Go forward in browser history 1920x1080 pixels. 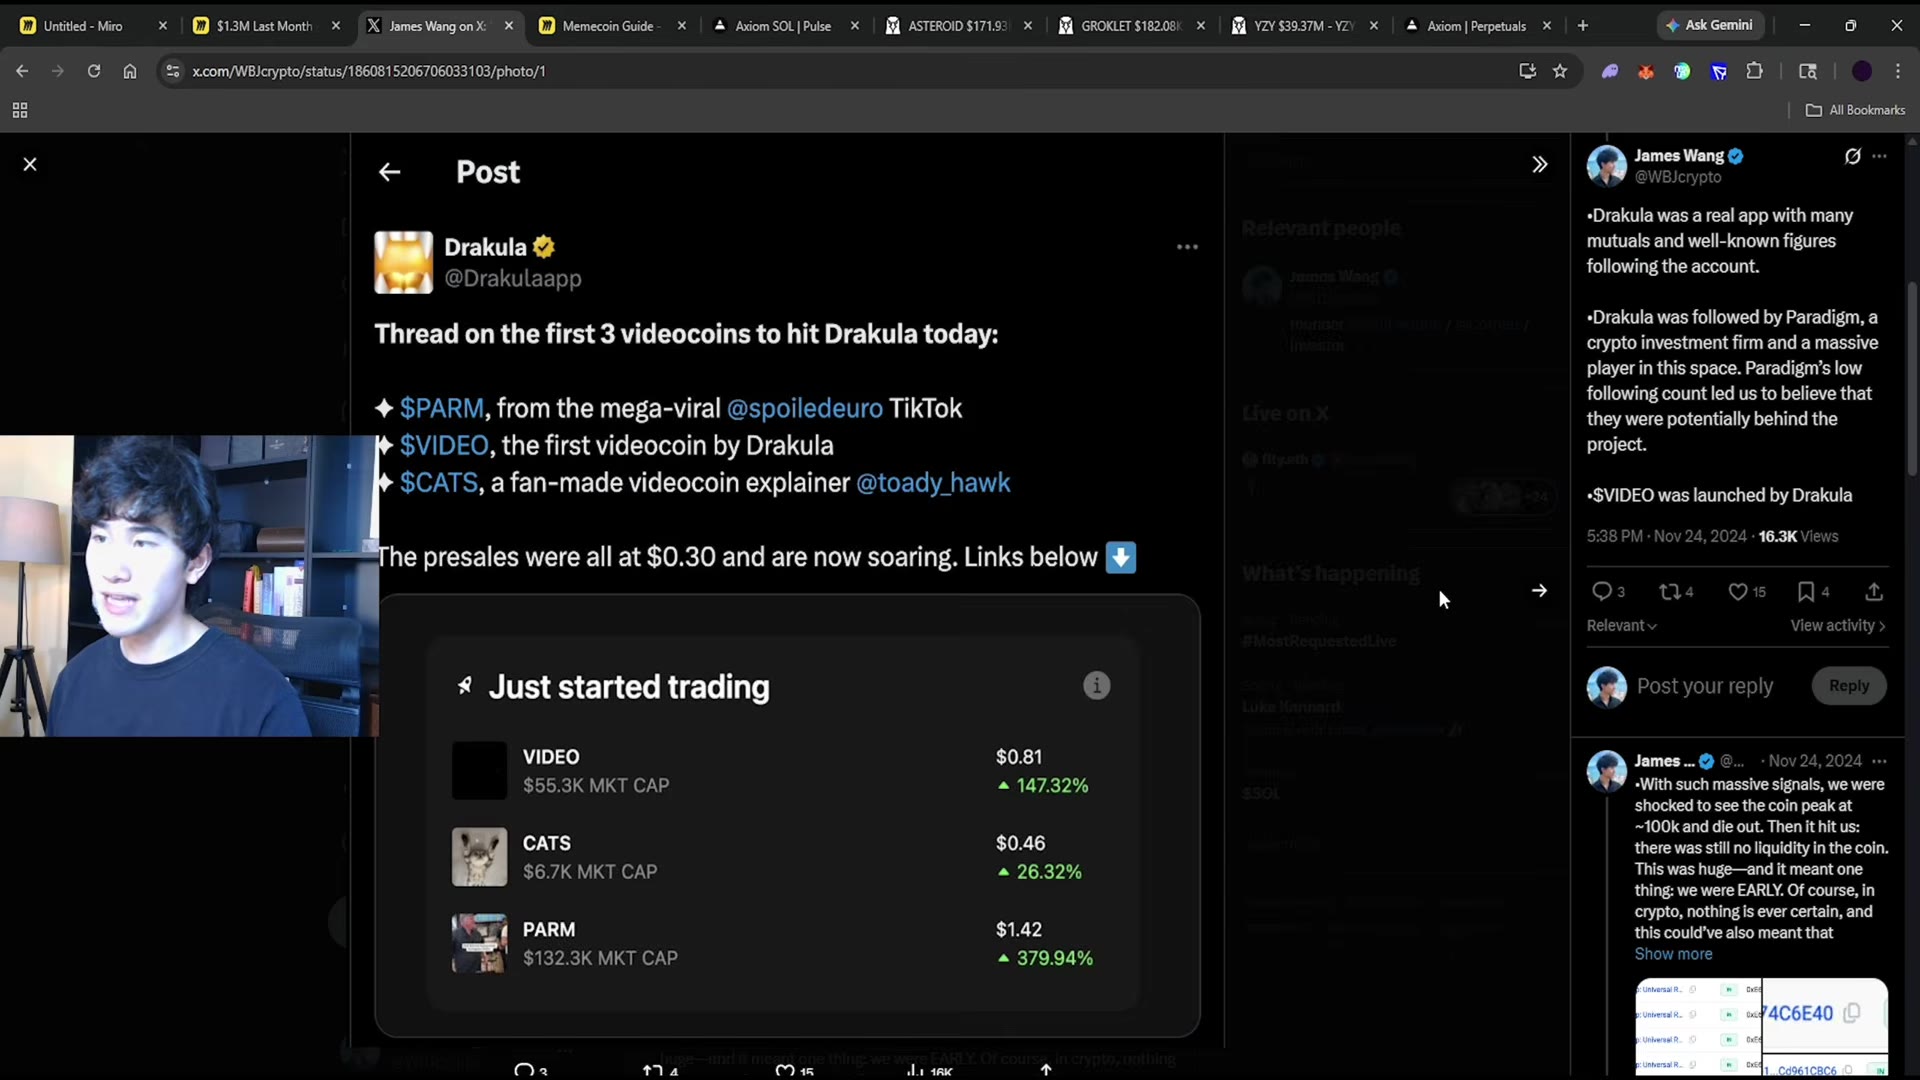(x=57, y=71)
